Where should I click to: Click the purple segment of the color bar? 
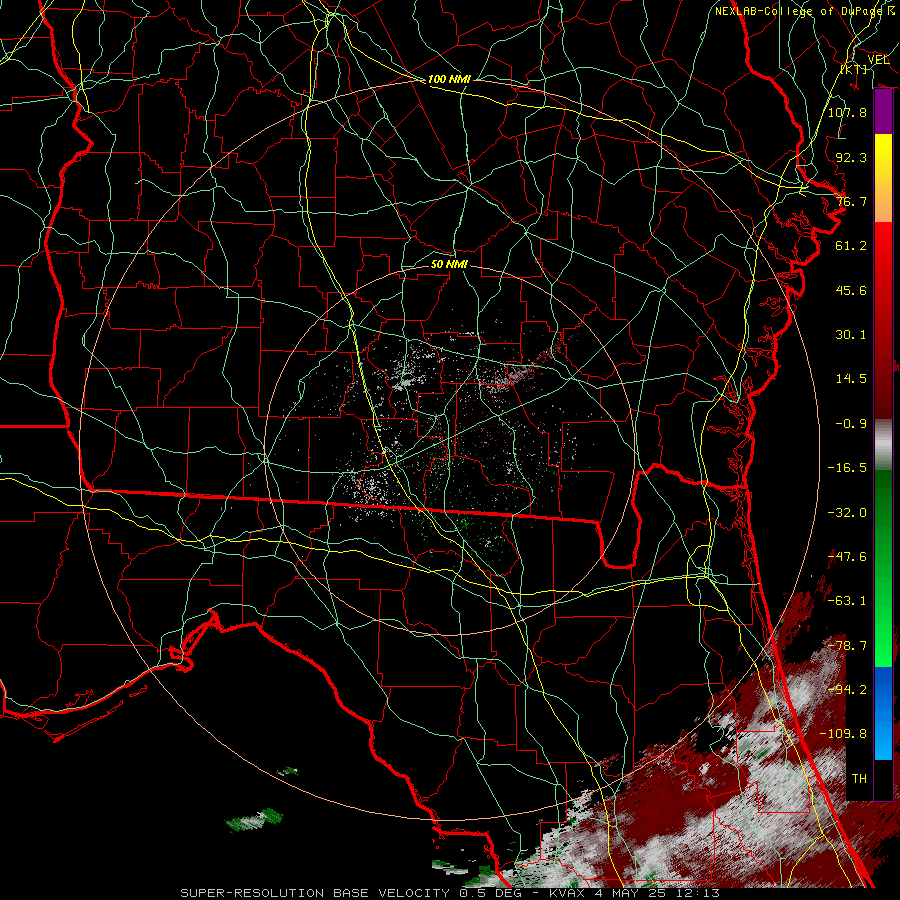883,111
